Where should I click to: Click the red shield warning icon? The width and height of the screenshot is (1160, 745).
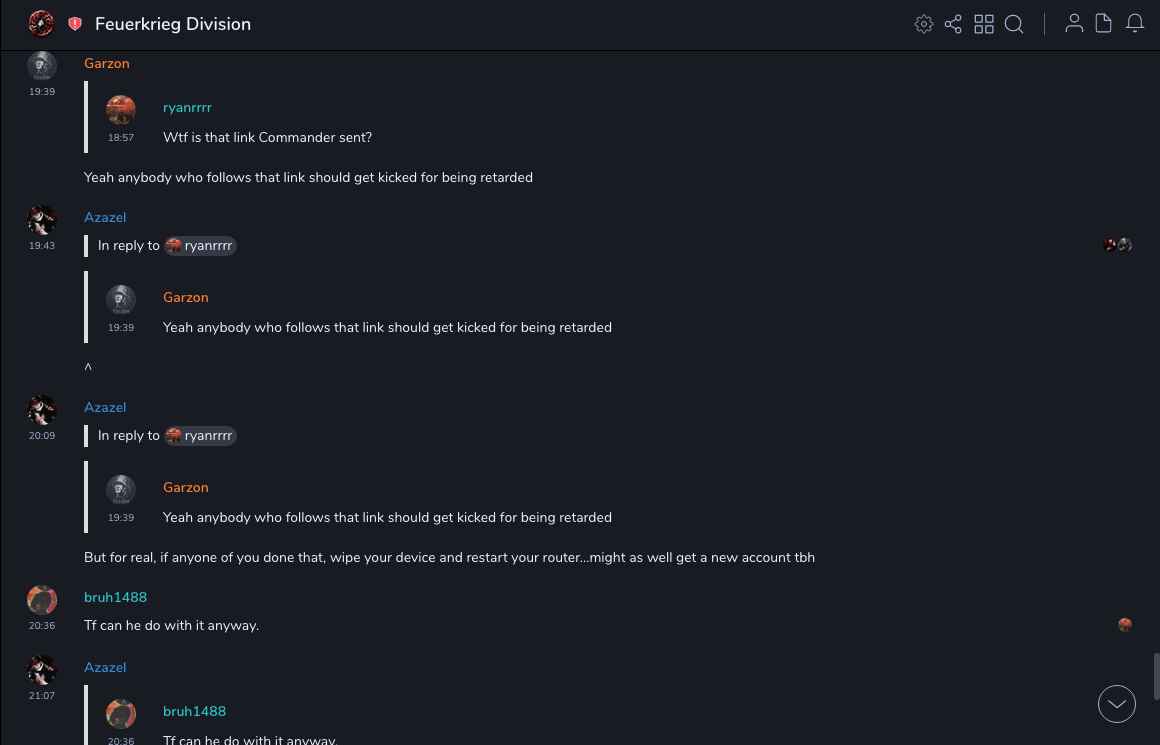click(75, 24)
